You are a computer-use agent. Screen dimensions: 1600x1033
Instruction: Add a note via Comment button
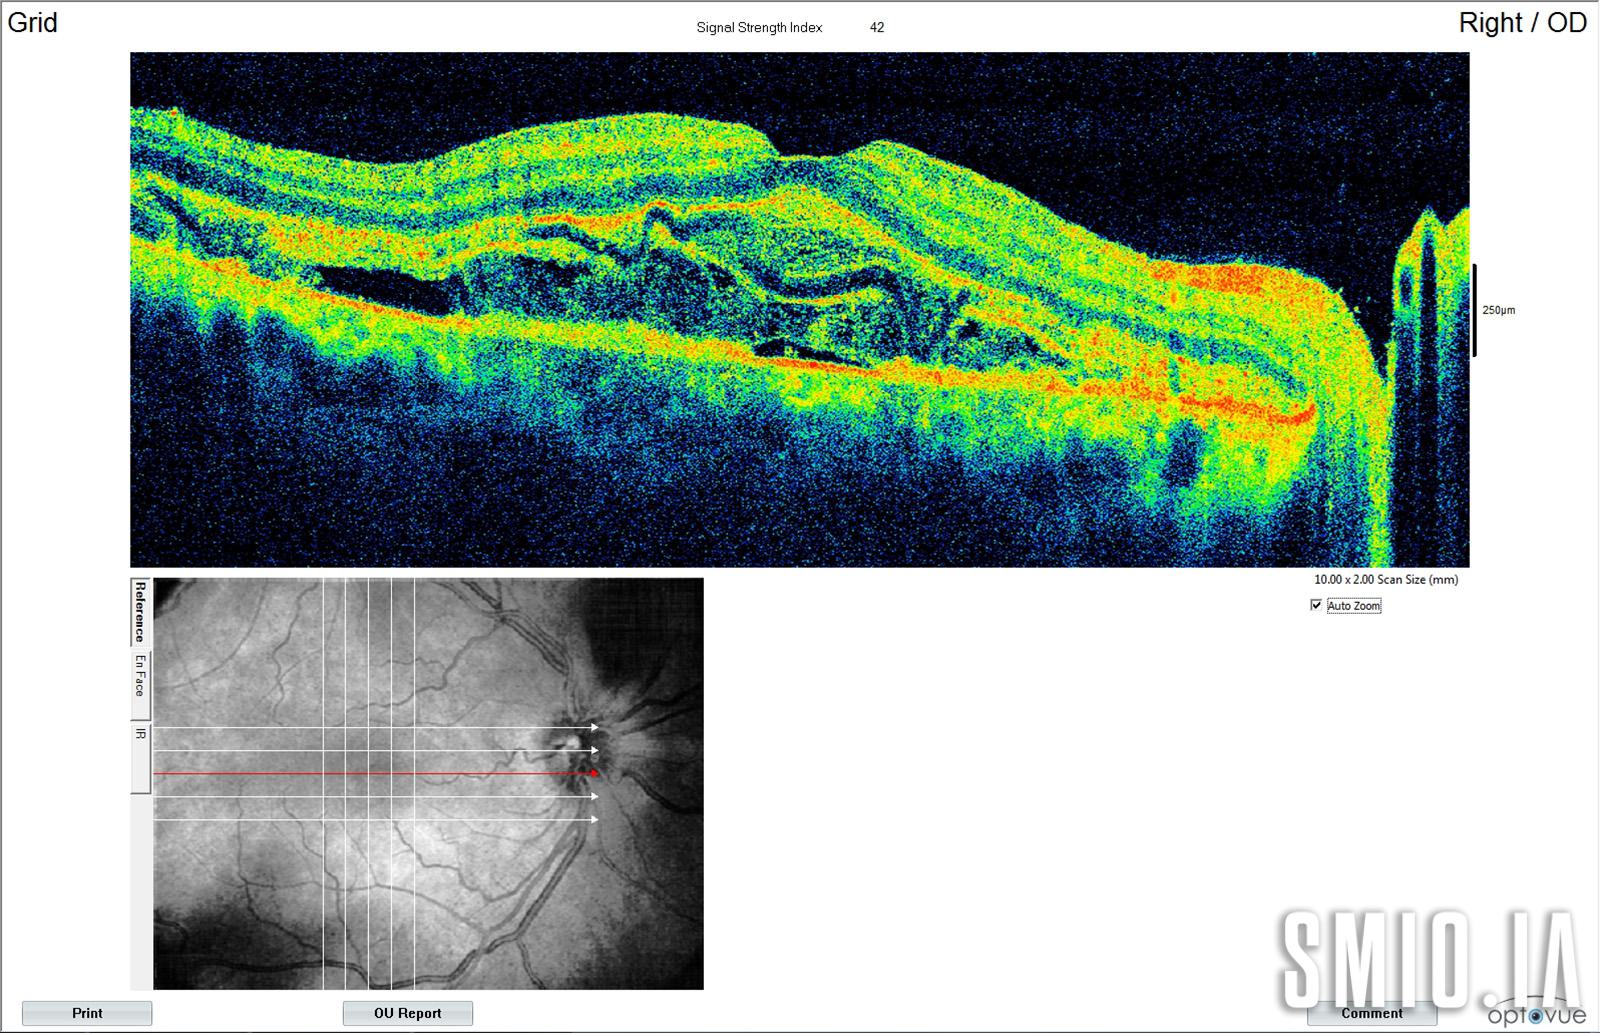(1371, 1013)
